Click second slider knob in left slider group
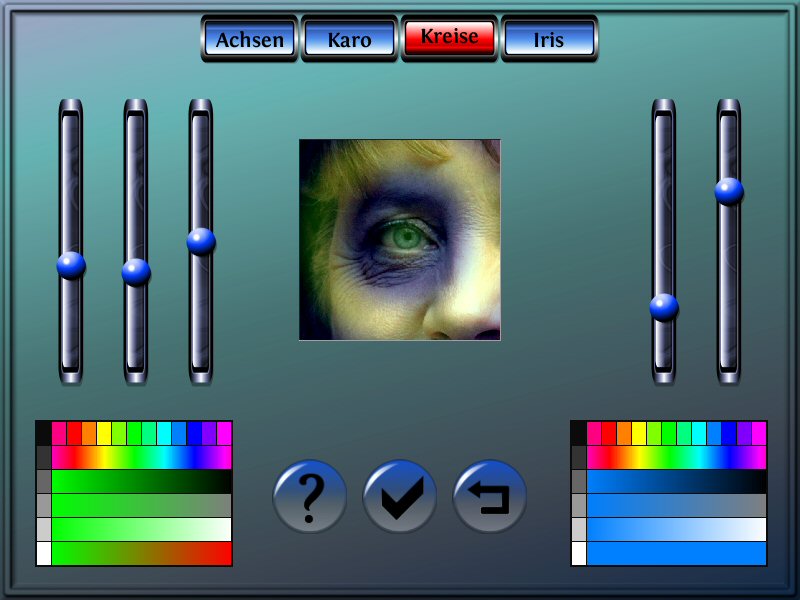This screenshot has height=600, width=800. (x=136, y=272)
